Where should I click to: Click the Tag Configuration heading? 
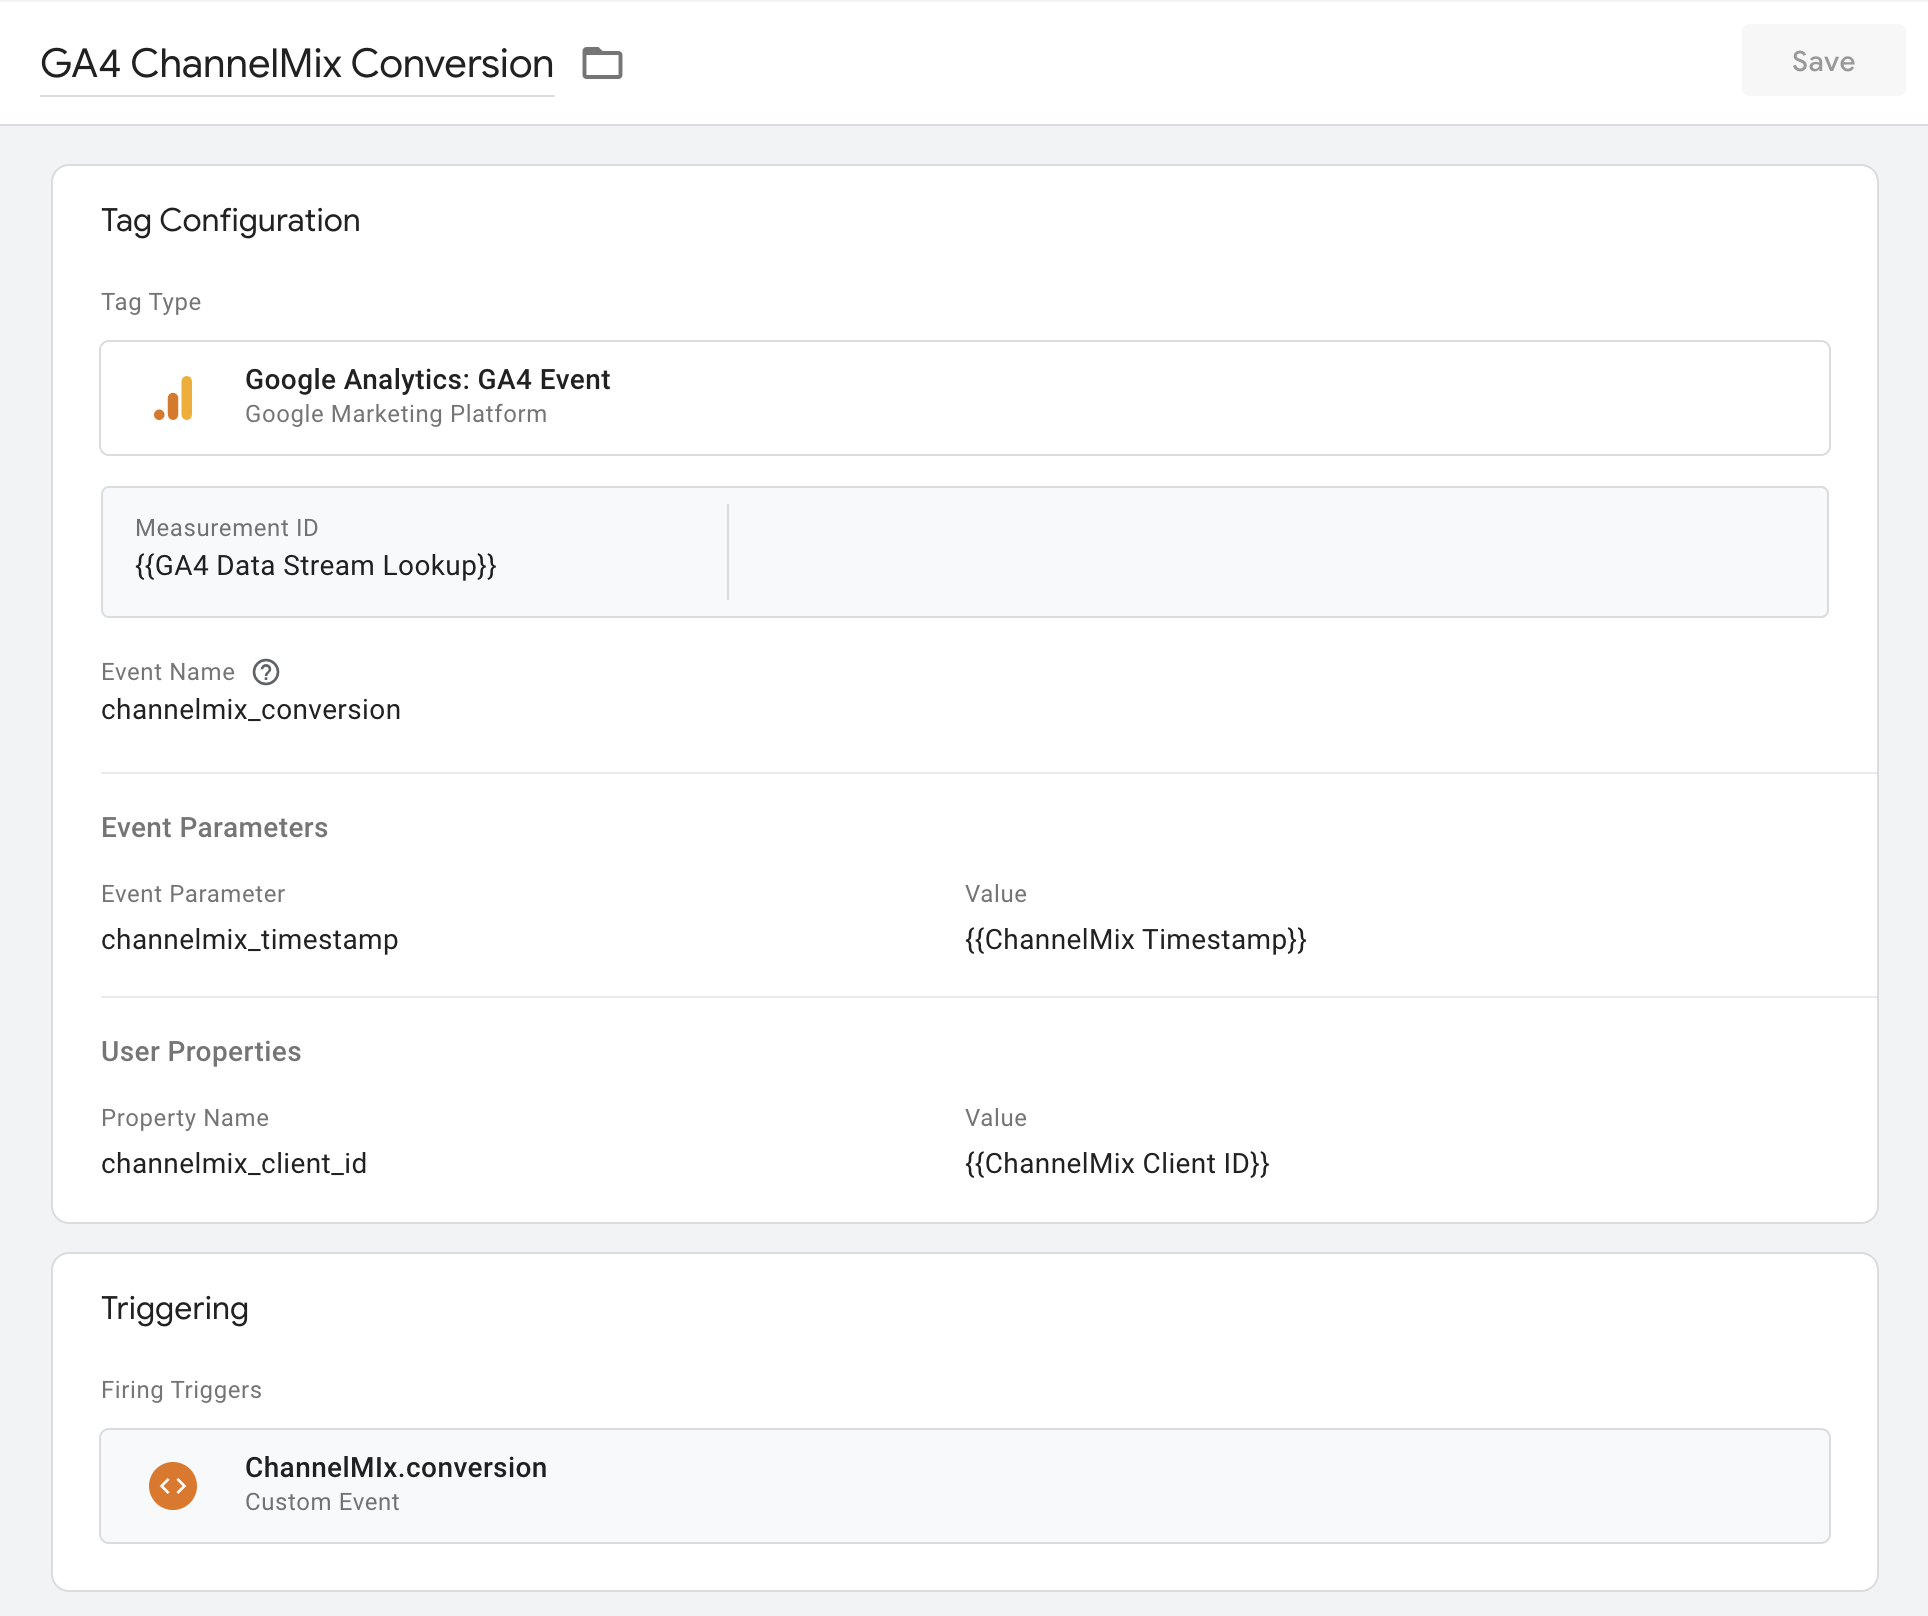coord(231,221)
